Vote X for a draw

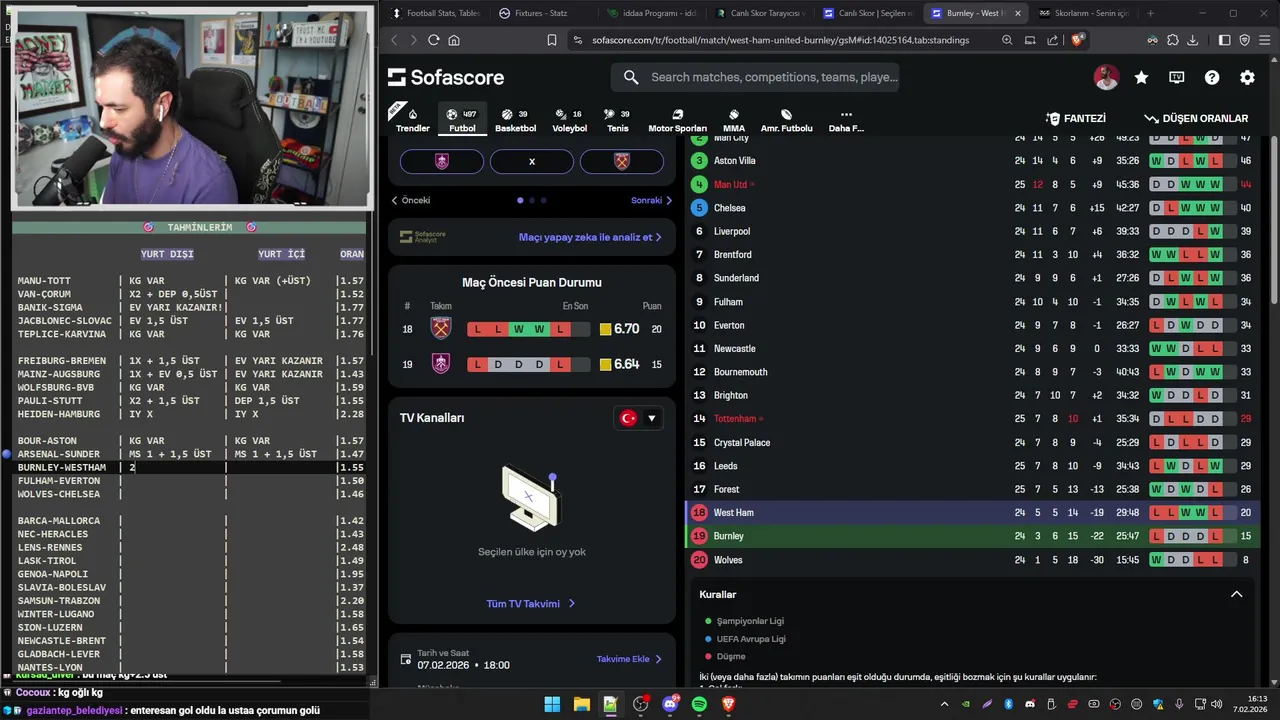532,161
